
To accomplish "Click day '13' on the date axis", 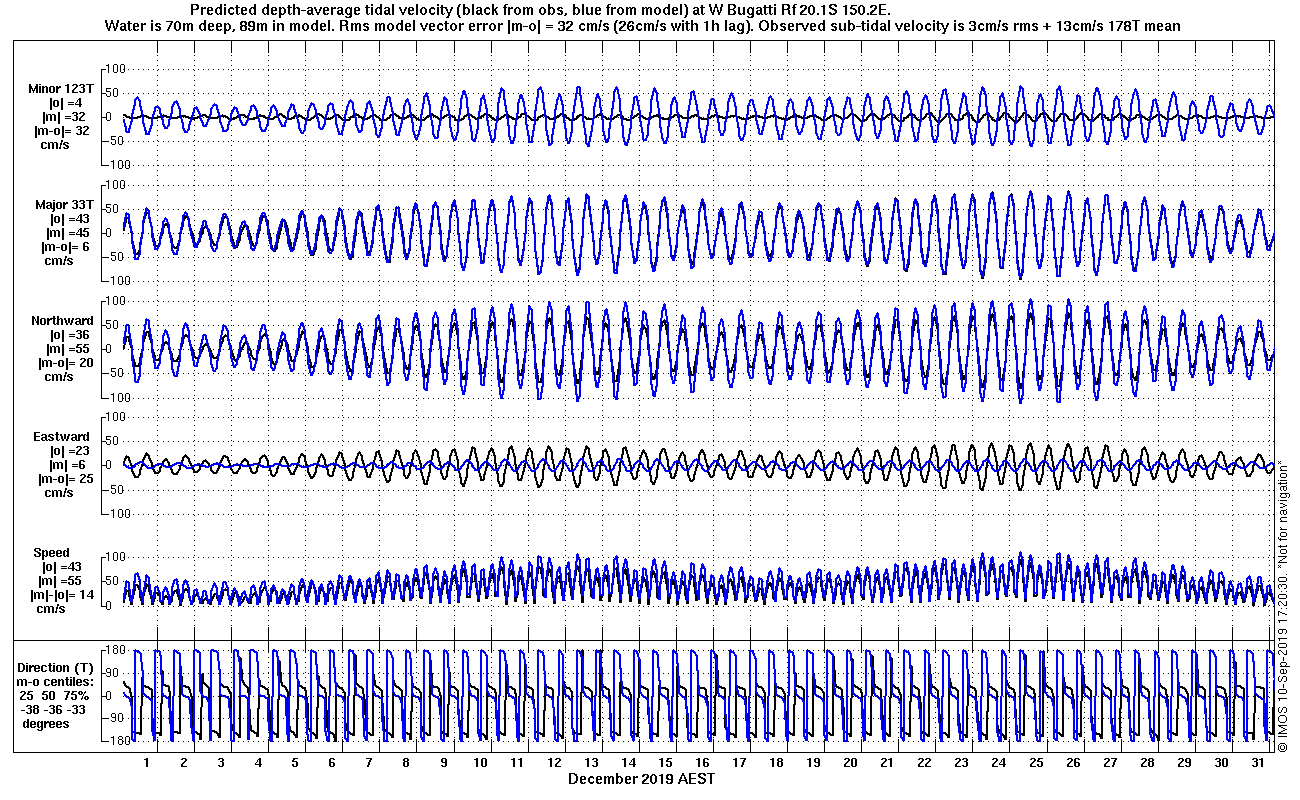I will click(x=591, y=762).
